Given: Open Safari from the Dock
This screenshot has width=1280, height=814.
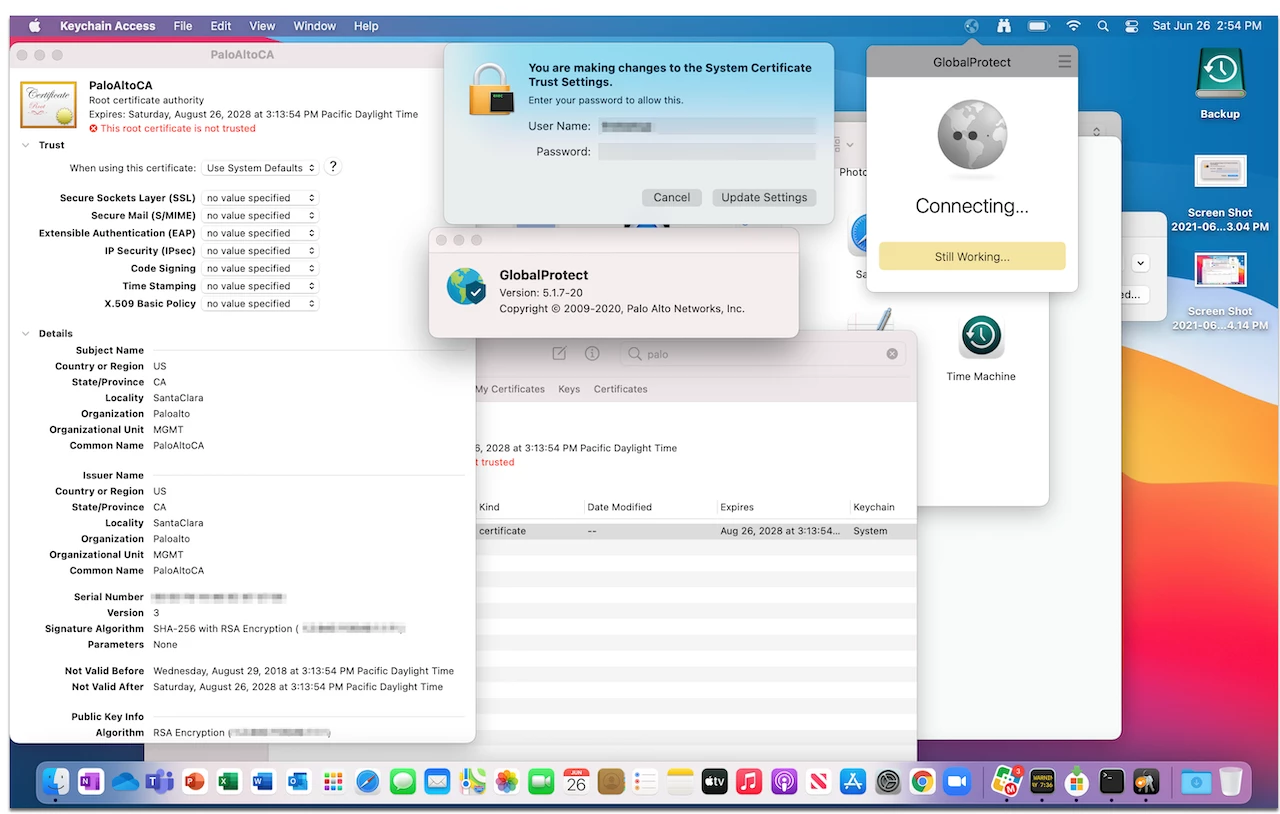Looking at the screenshot, I should [367, 781].
